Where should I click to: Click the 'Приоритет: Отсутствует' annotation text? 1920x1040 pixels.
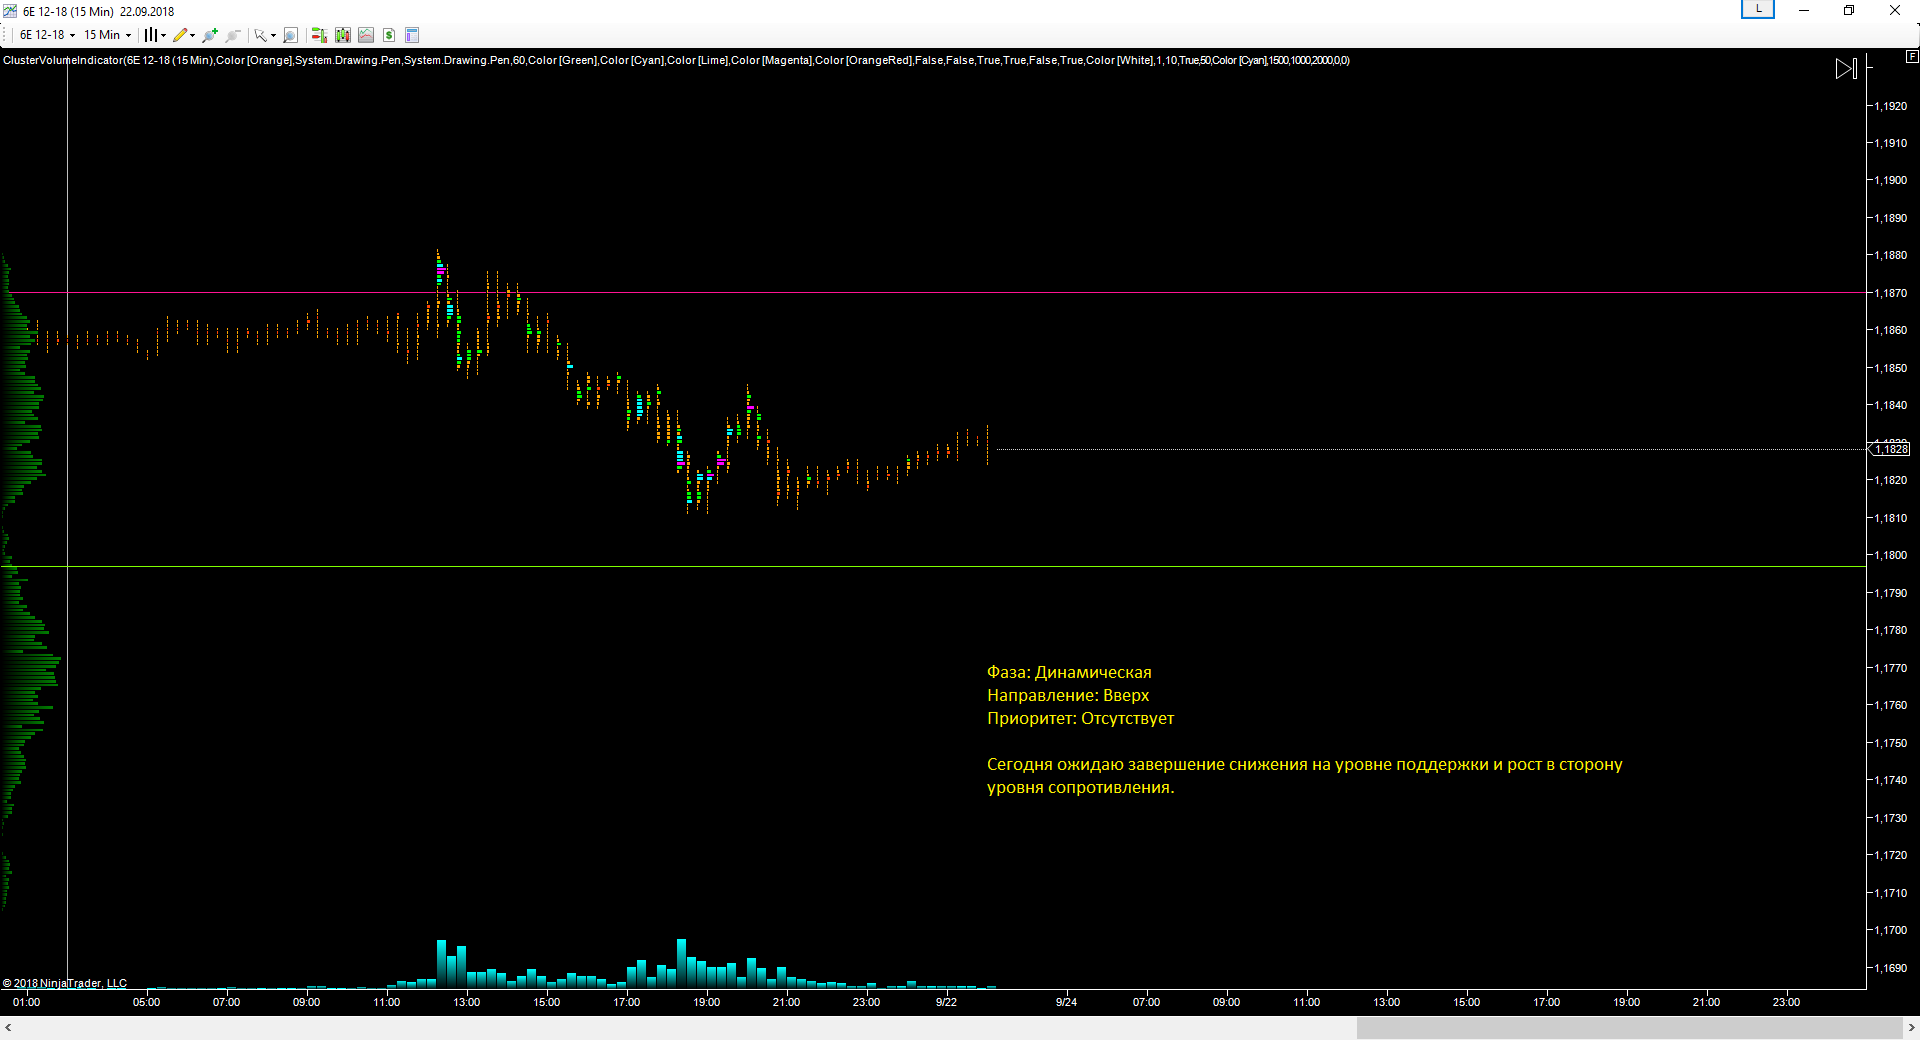[x=1080, y=719]
